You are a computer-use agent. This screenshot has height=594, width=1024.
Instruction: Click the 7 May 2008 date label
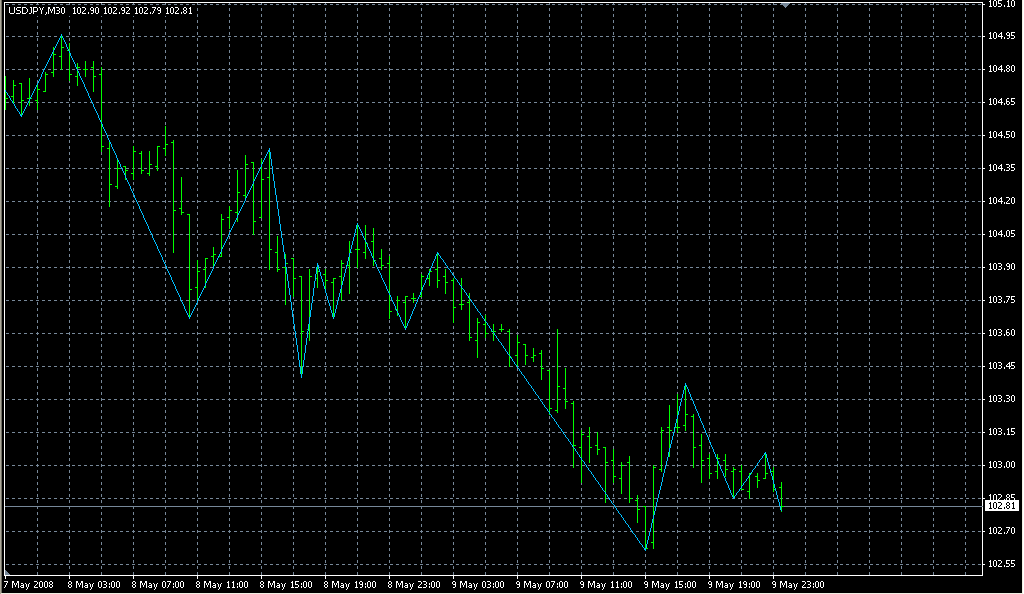point(27,584)
